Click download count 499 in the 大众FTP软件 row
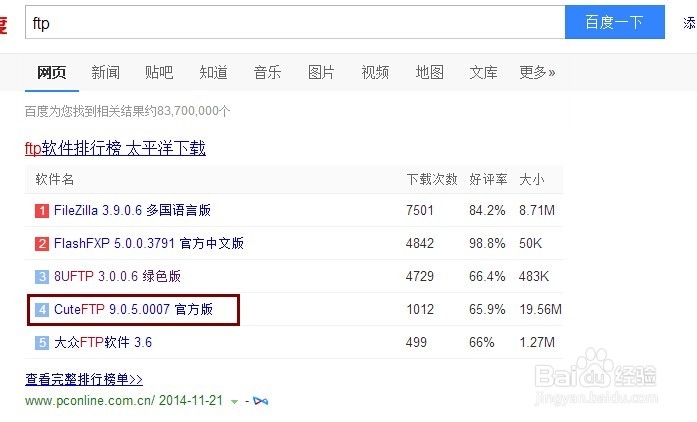The height and width of the screenshot is (422, 697). pyautogui.click(x=416, y=342)
